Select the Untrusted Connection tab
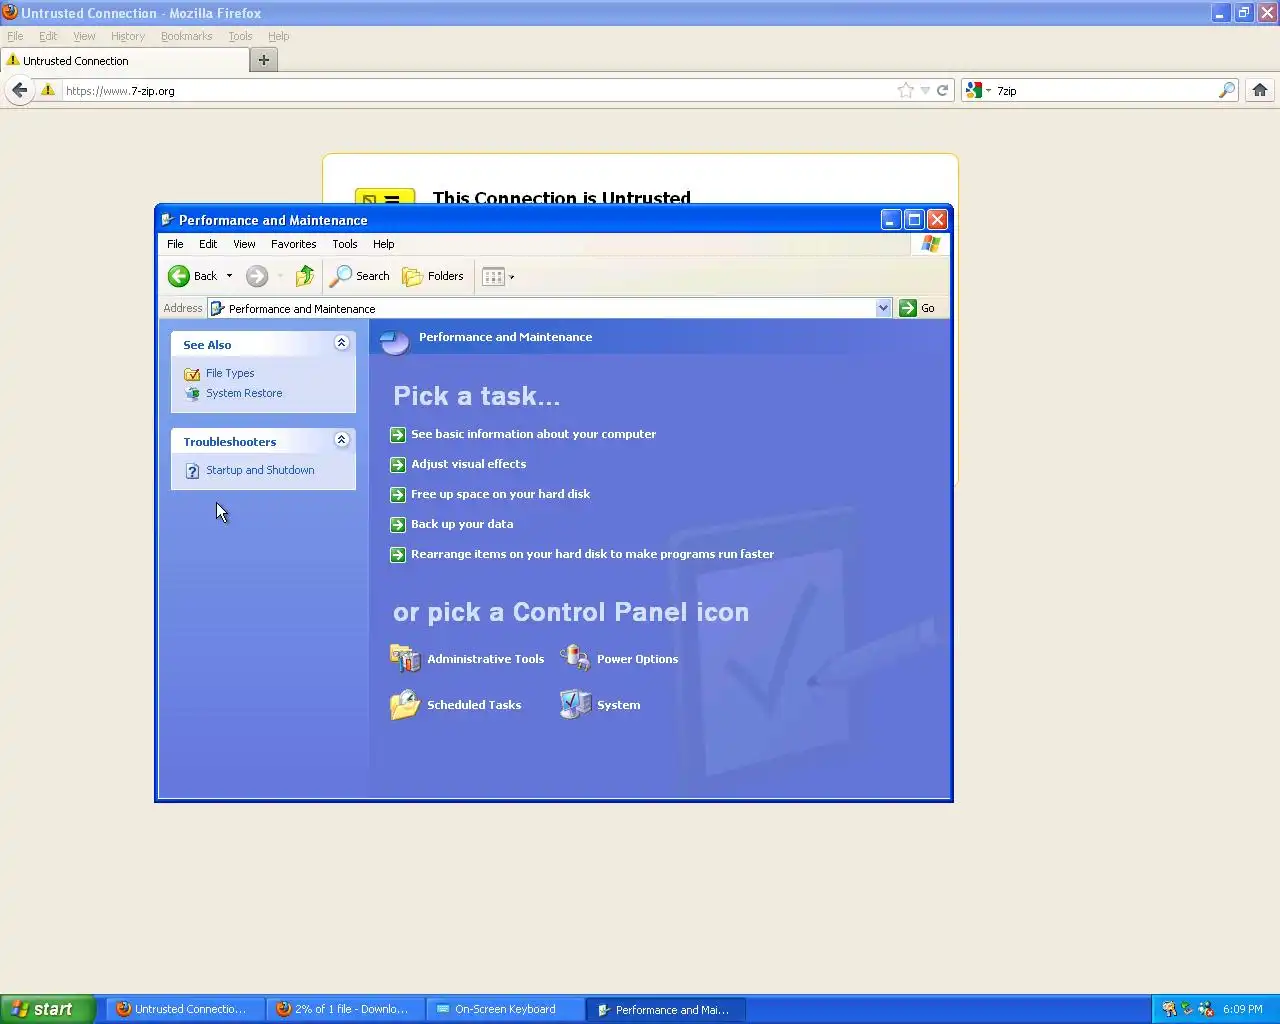Screen dimensions: 1280x1024 pos(125,61)
